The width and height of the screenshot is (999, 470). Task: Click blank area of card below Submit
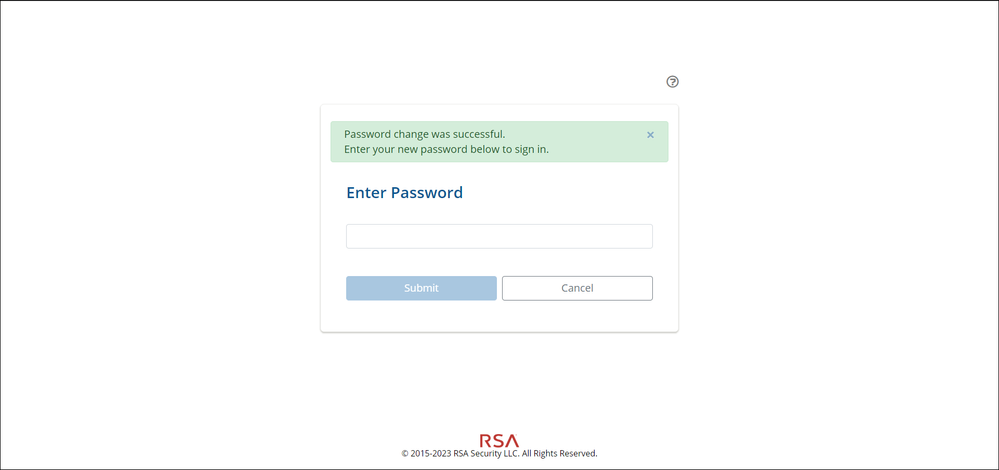499,316
